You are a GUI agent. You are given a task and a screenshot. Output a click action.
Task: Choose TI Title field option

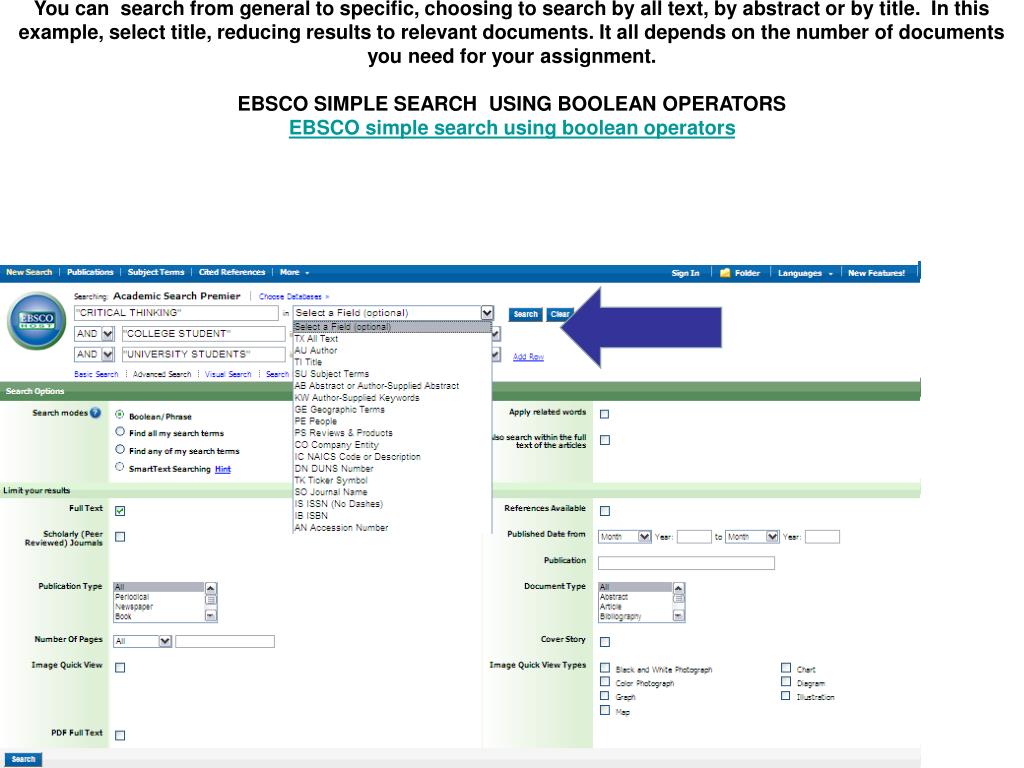click(392, 362)
